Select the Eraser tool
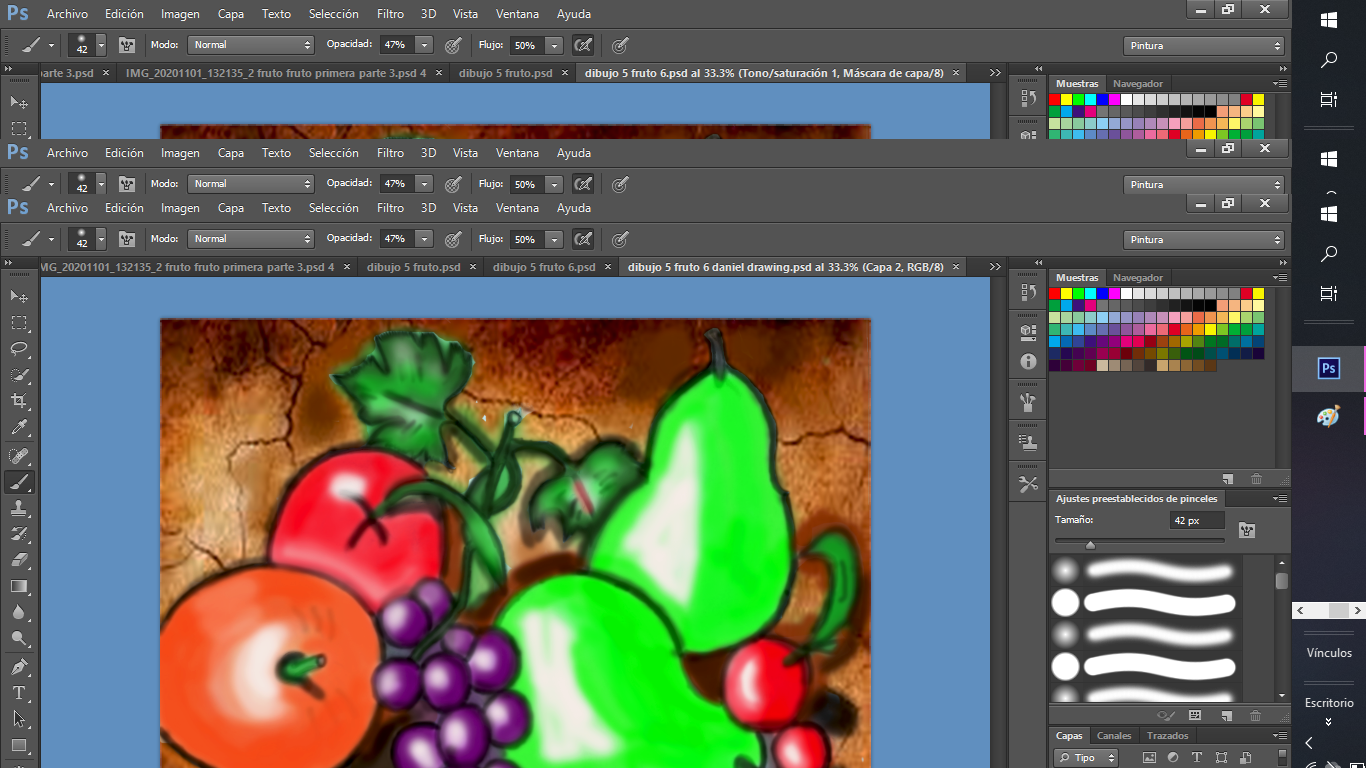1366x768 pixels. 19,560
